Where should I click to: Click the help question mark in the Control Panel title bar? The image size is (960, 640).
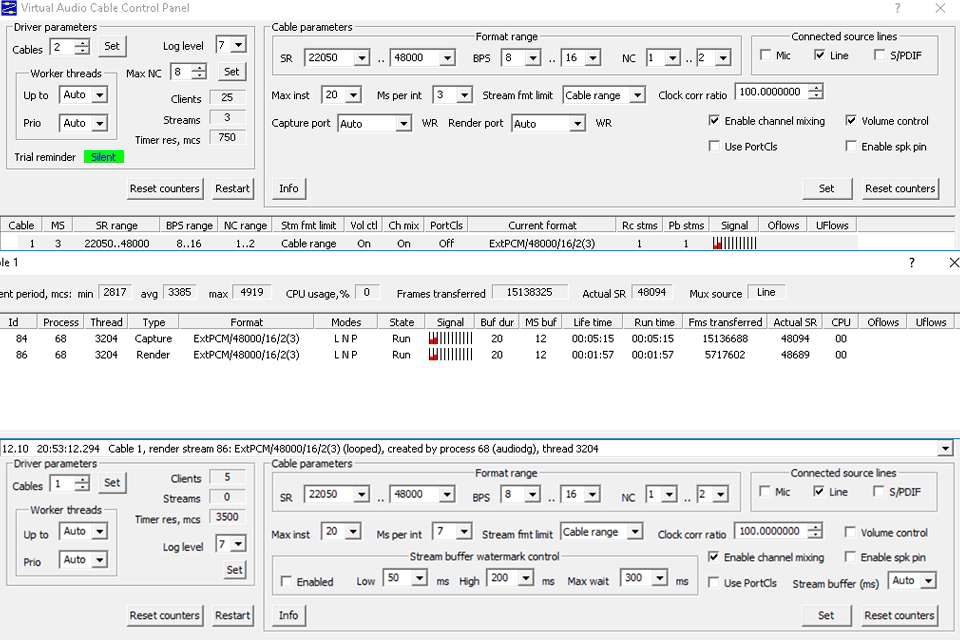(896, 8)
